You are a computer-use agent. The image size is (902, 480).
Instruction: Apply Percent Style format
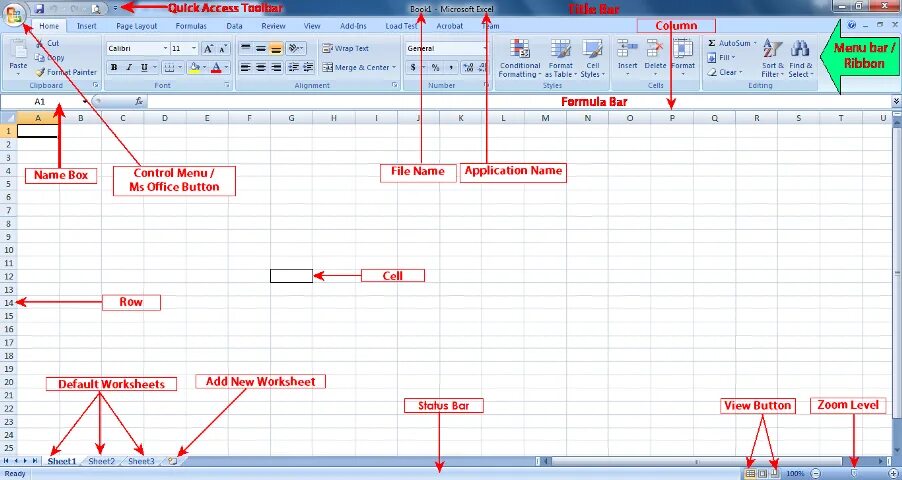point(435,67)
